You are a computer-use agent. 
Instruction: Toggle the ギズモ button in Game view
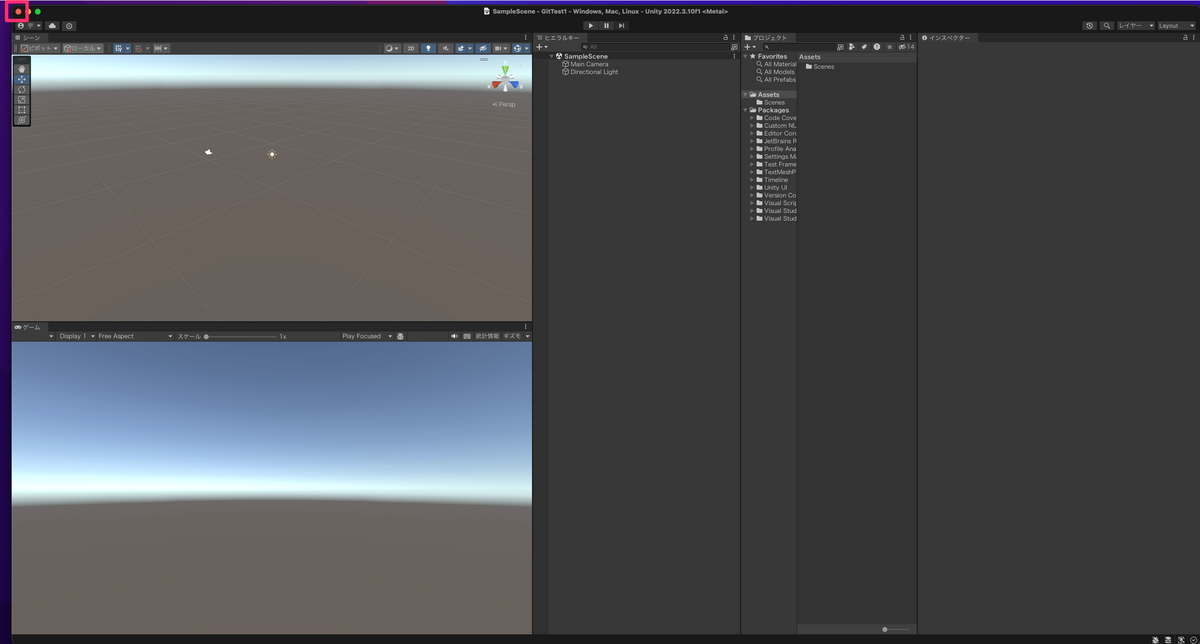[x=512, y=336]
